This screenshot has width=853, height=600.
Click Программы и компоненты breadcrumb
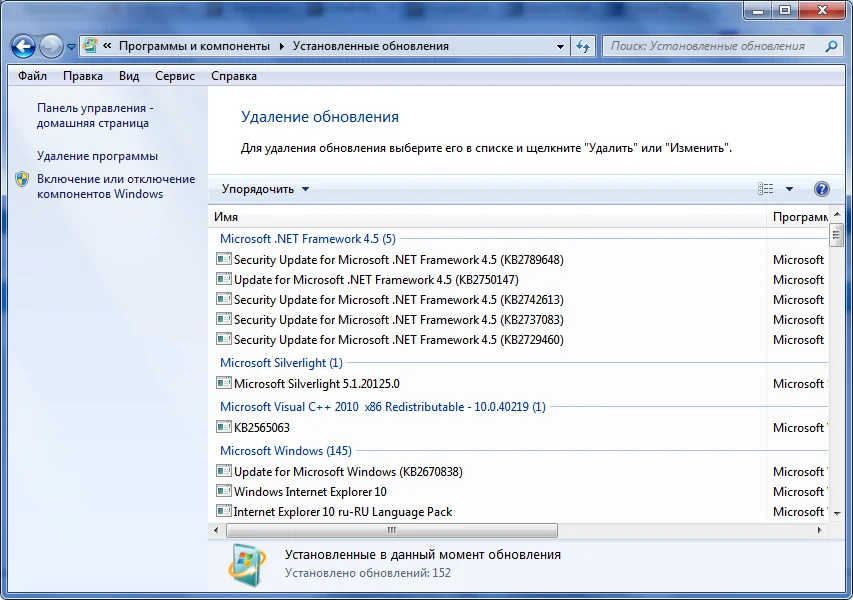(x=194, y=46)
